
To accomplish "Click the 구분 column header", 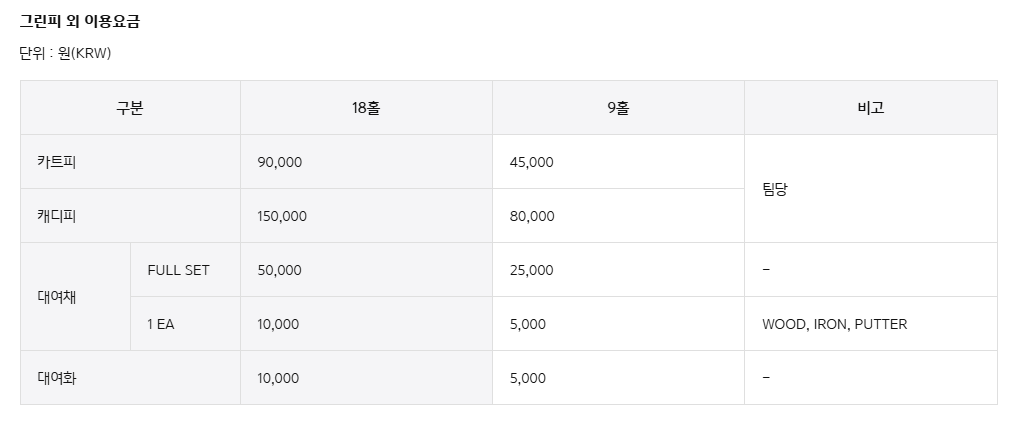I will tap(130, 108).
